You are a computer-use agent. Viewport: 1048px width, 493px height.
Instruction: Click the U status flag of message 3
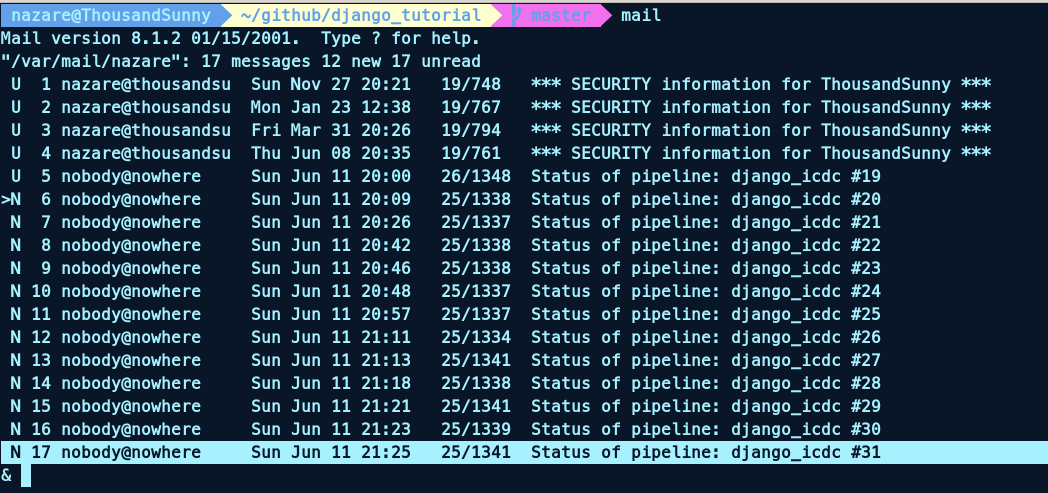coord(16,130)
